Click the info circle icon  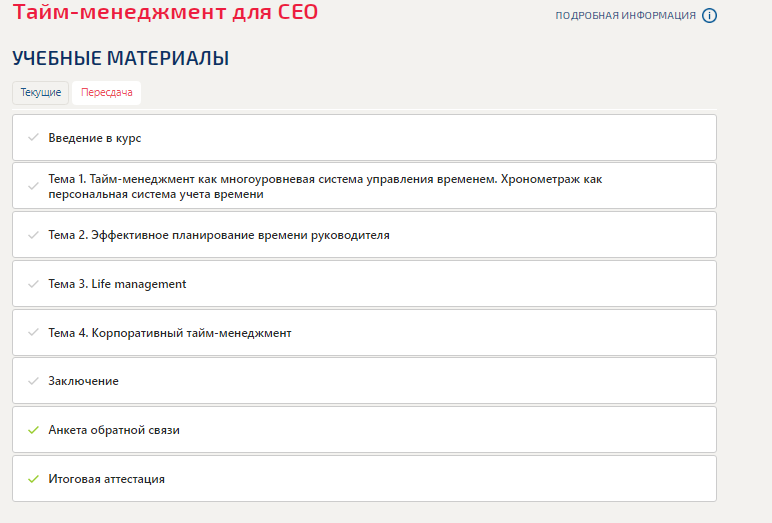709,16
